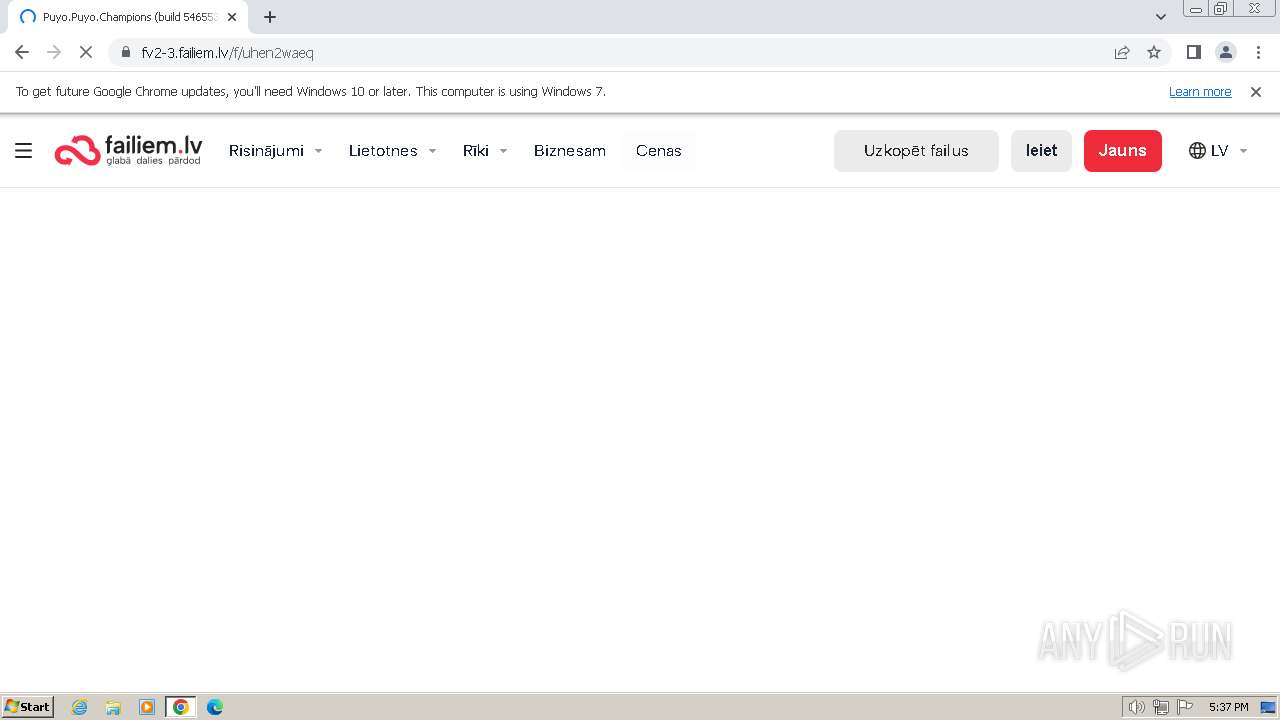
Task: Open the Chrome profile avatar
Action: [x=1225, y=52]
